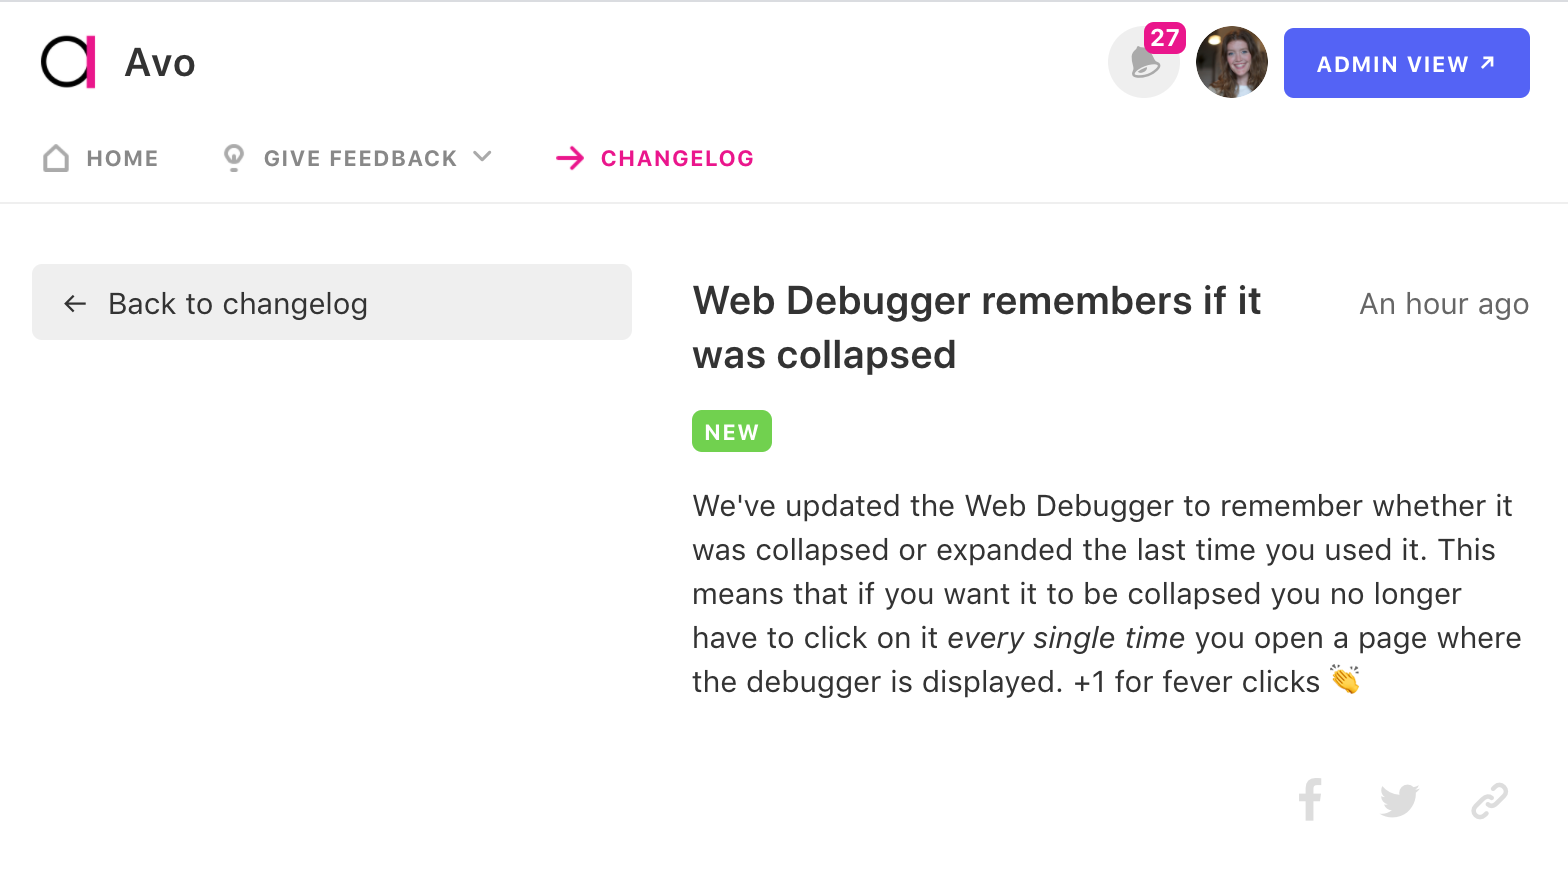
Task: Click the green NEW label tag
Action: click(732, 431)
